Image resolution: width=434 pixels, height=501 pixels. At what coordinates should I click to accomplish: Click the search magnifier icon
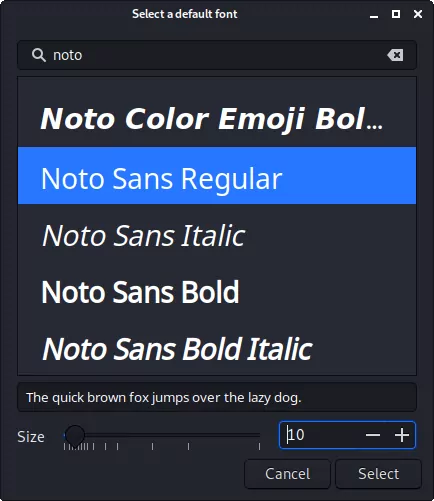point(39,55)
